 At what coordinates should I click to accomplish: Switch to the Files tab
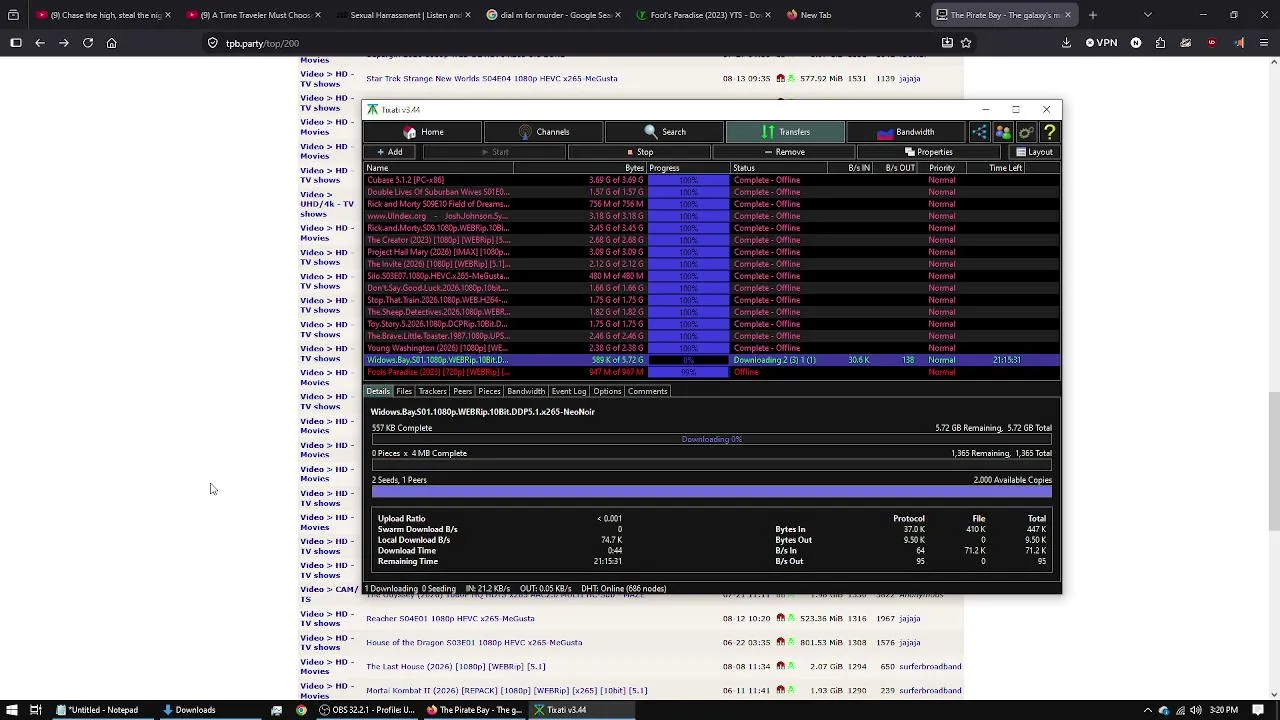[x=404, y=391]
